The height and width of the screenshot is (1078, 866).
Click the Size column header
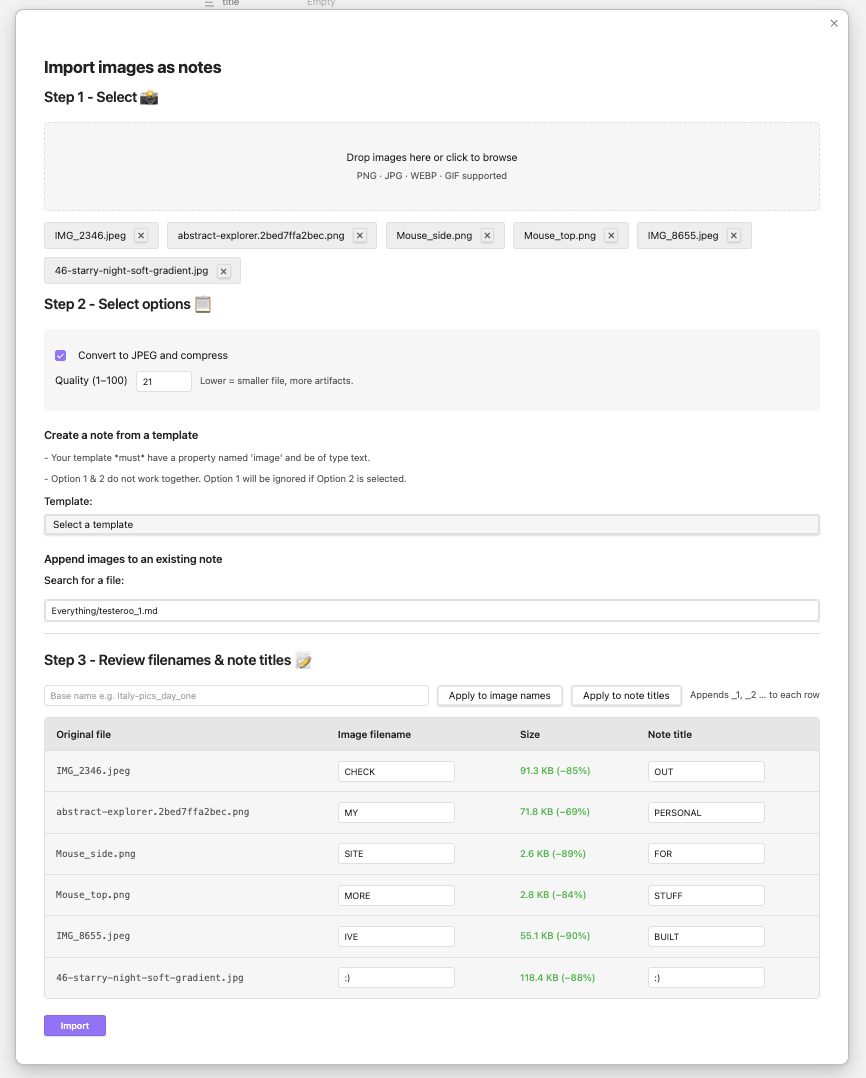(x=530, y=734)
